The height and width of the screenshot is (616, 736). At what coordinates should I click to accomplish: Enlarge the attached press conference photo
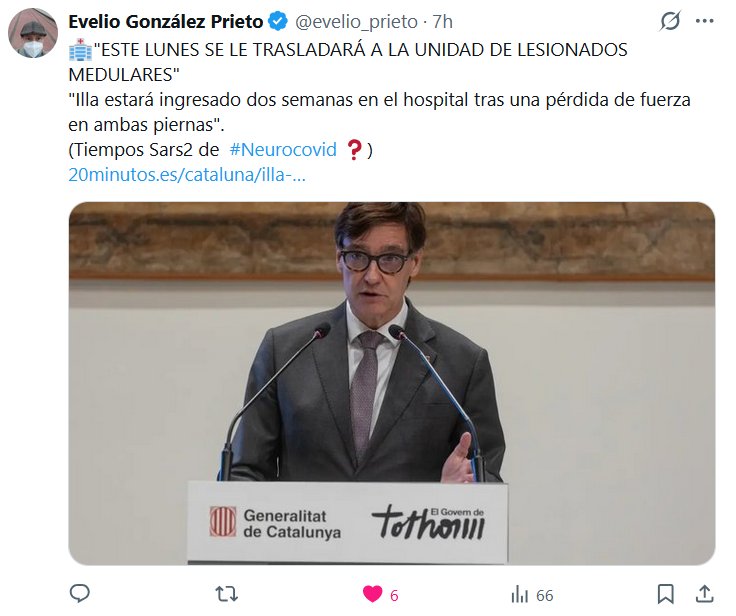point(392,384)
